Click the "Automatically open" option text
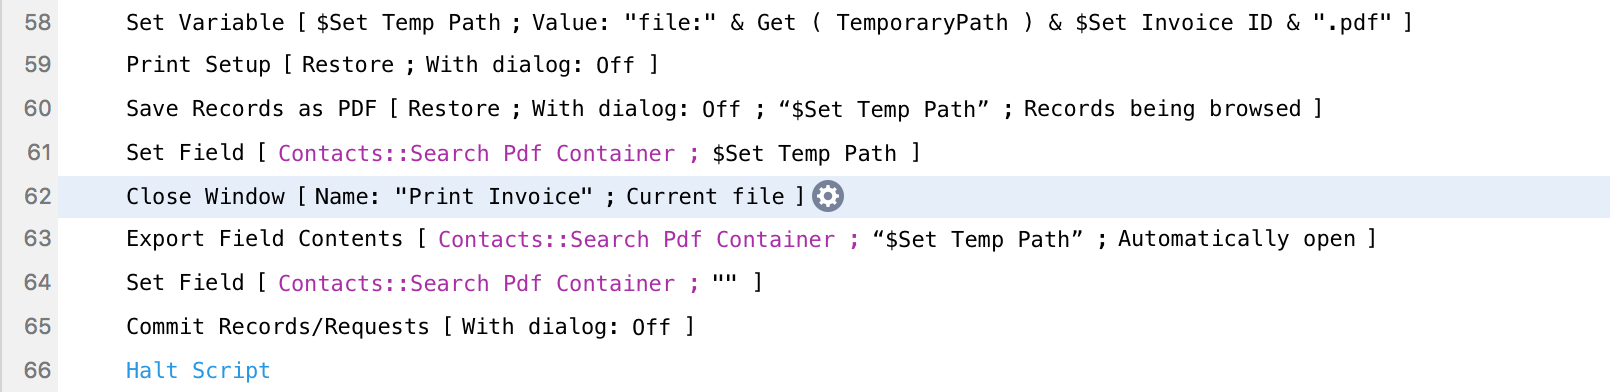 [x=1237, y=239]
